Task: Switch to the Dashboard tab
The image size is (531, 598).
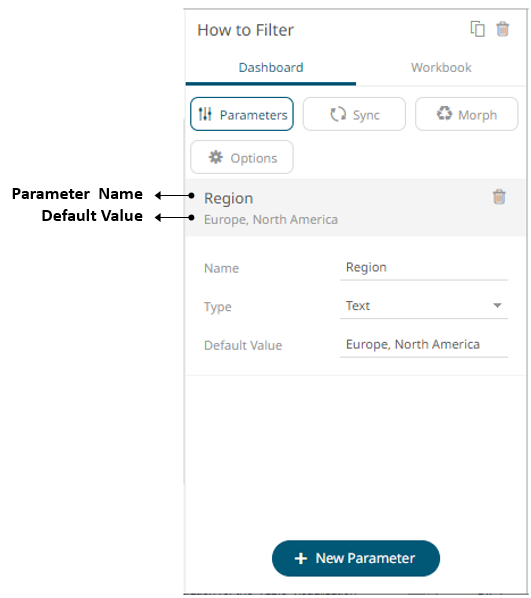Action: pyautogui.click(x=271, y=68)
